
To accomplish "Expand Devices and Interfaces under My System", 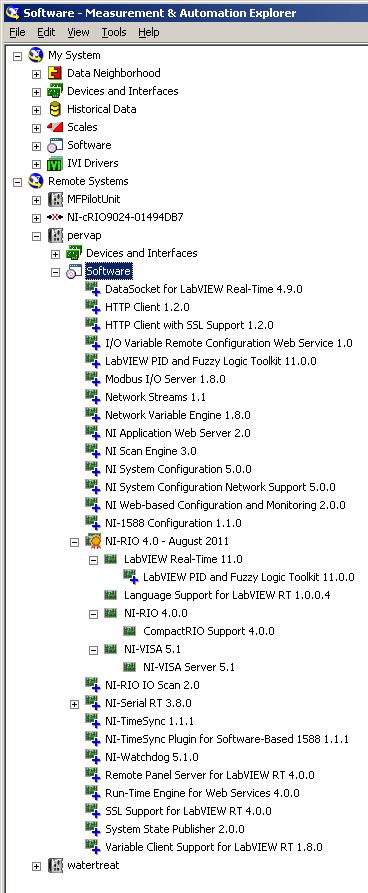I will (36, 92).
